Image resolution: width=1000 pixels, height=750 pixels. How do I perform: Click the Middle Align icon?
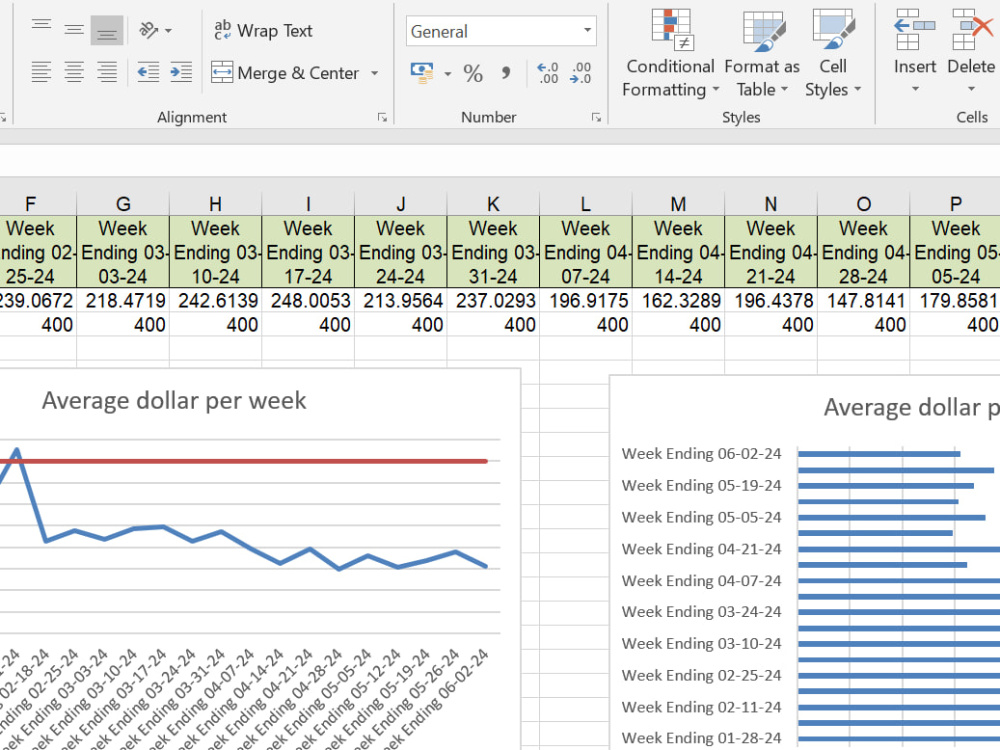tap(74, 30)
